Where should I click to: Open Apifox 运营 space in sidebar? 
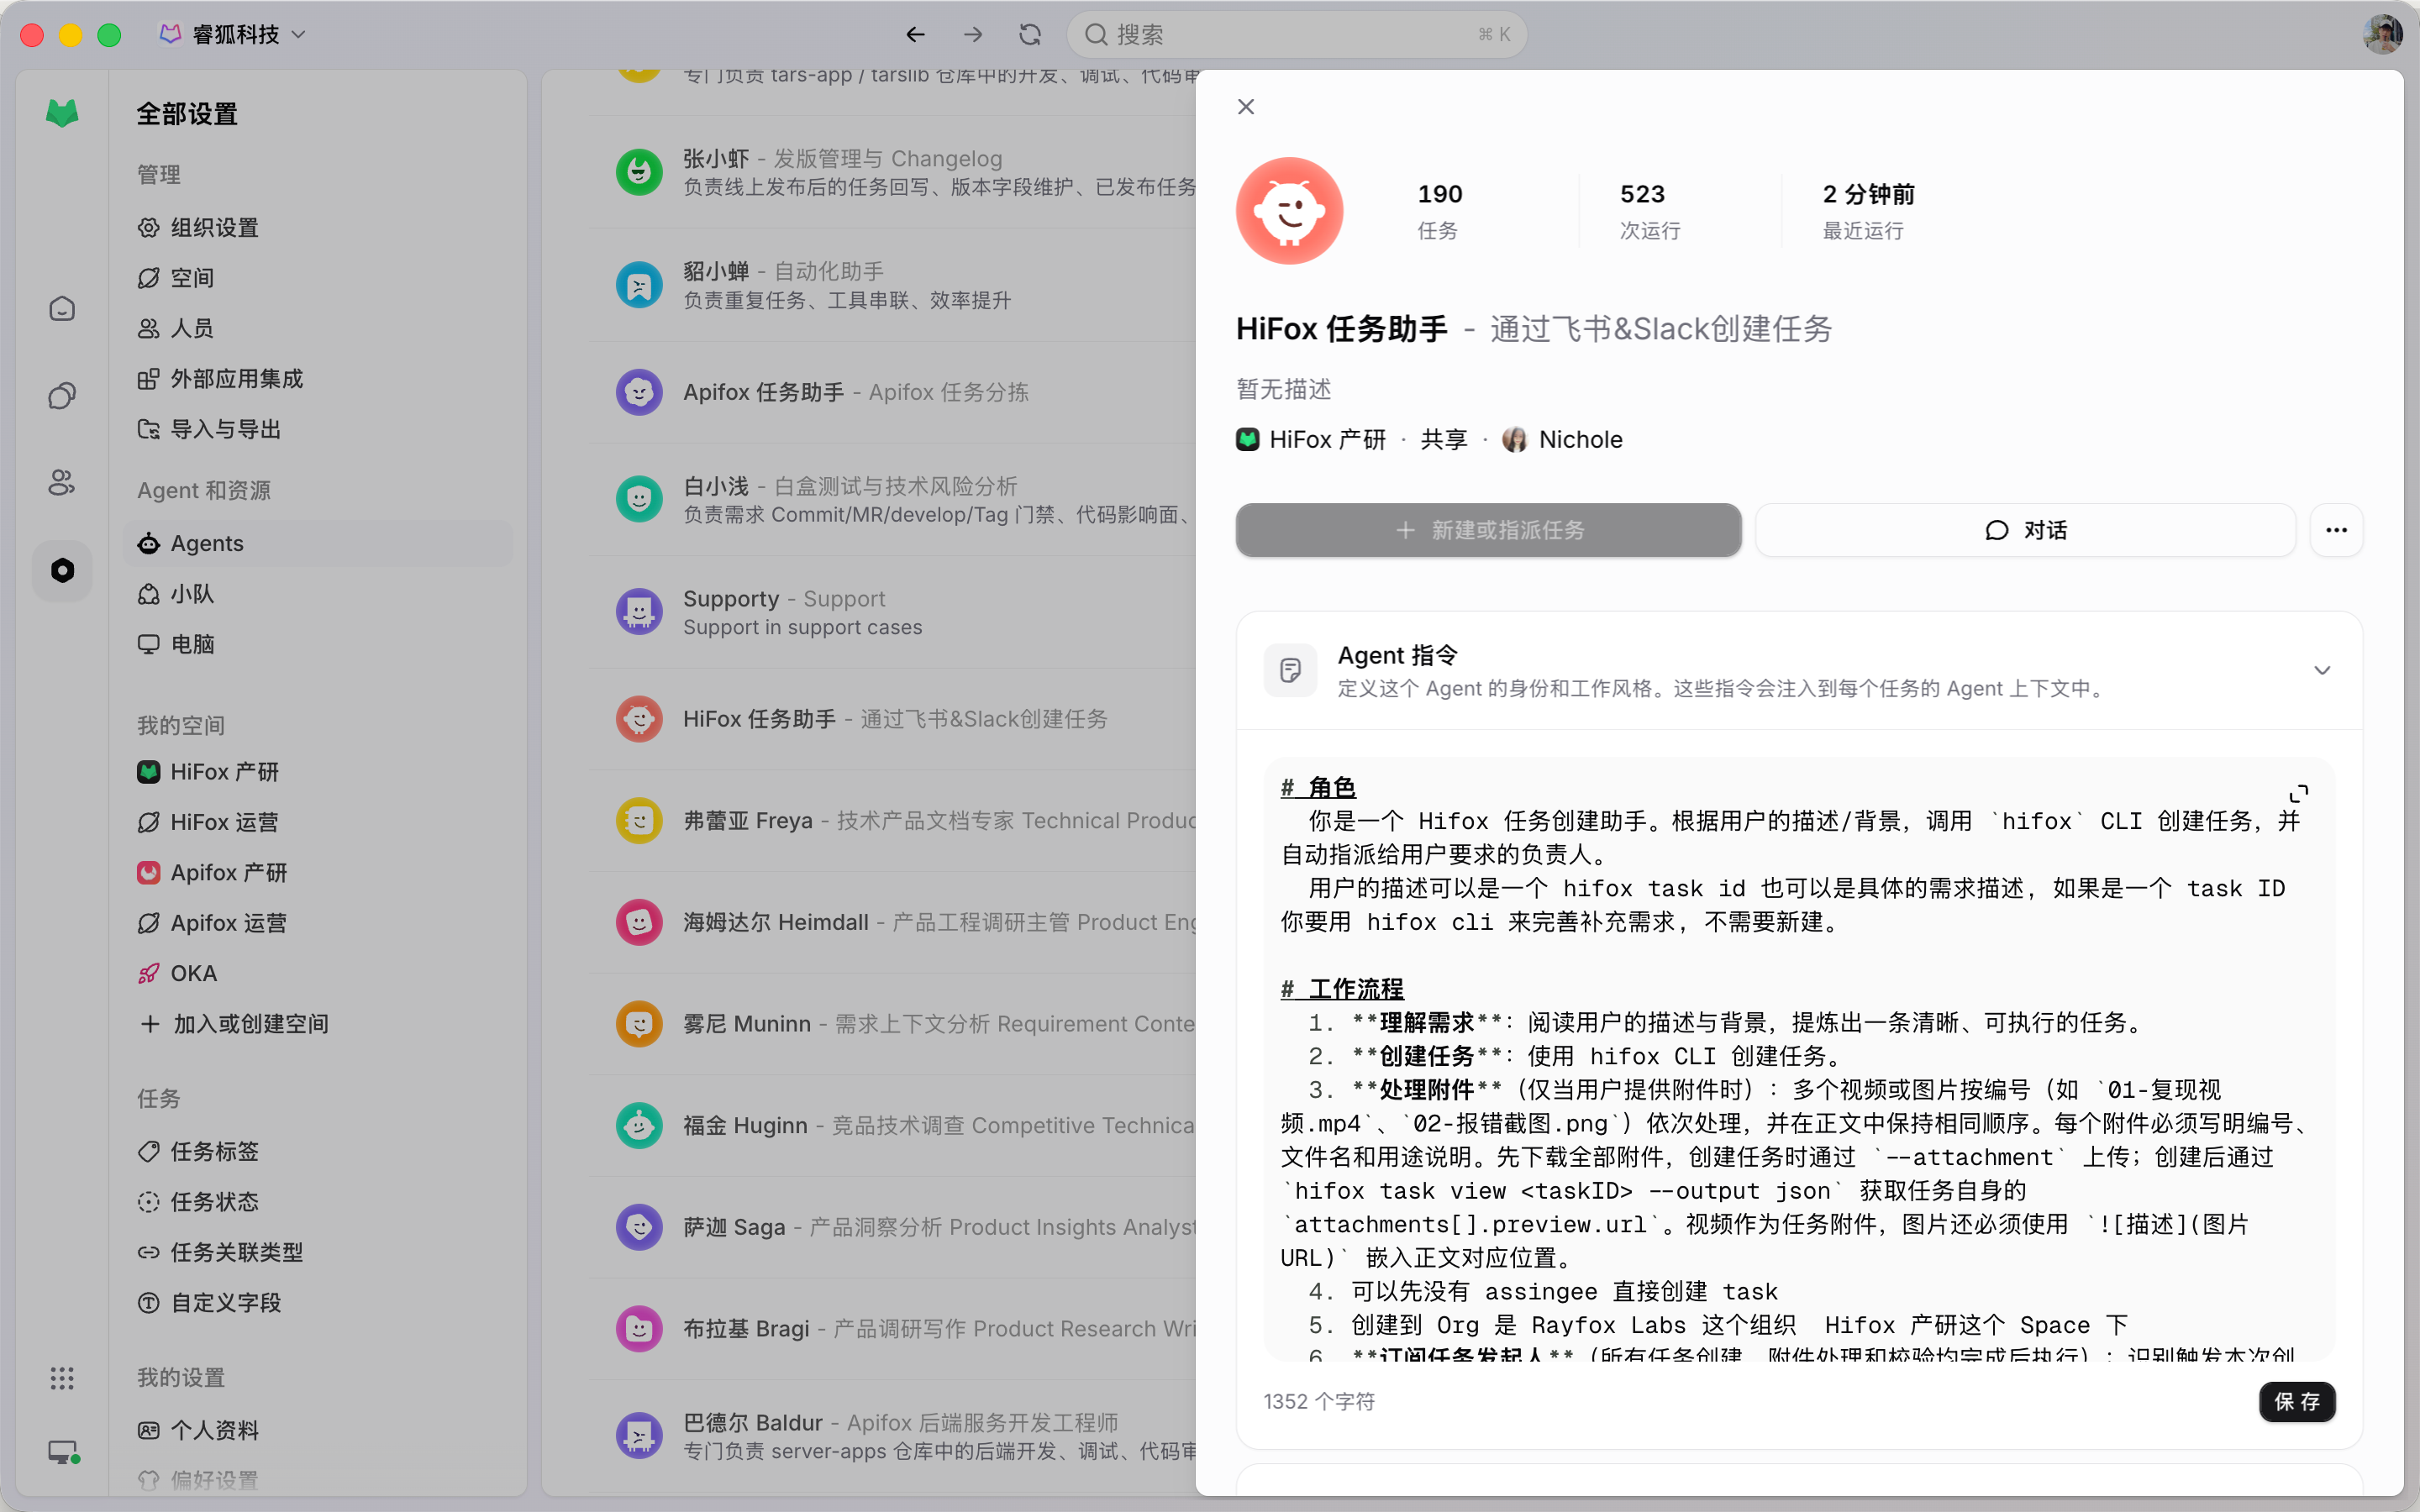tap(318, 923)
